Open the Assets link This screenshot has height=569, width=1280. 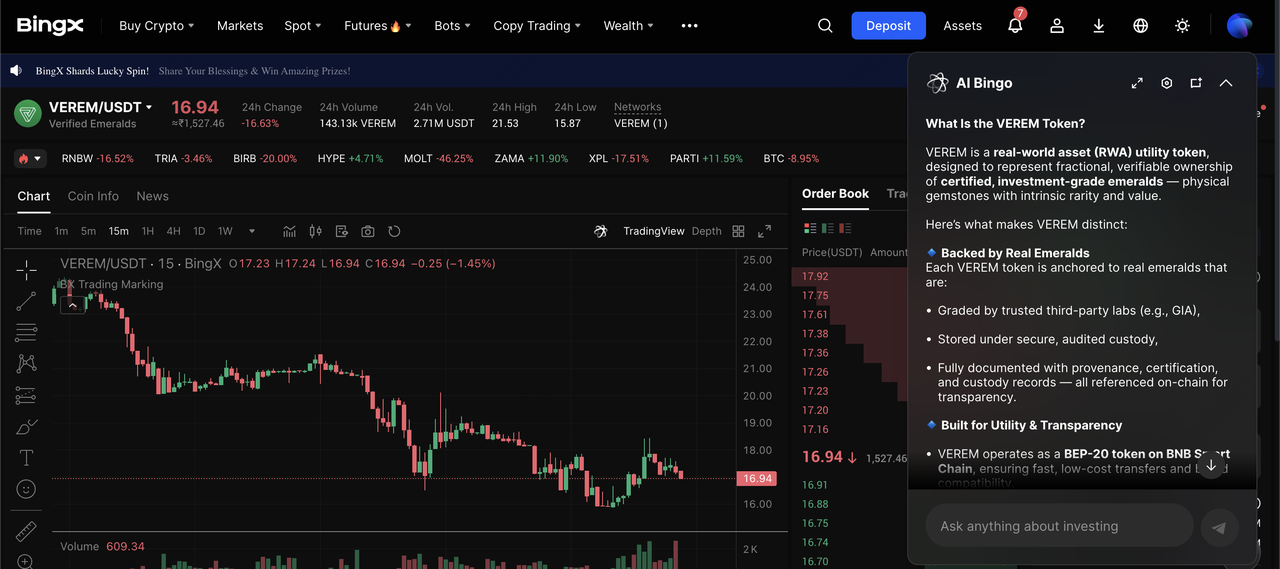pos(962,26)
